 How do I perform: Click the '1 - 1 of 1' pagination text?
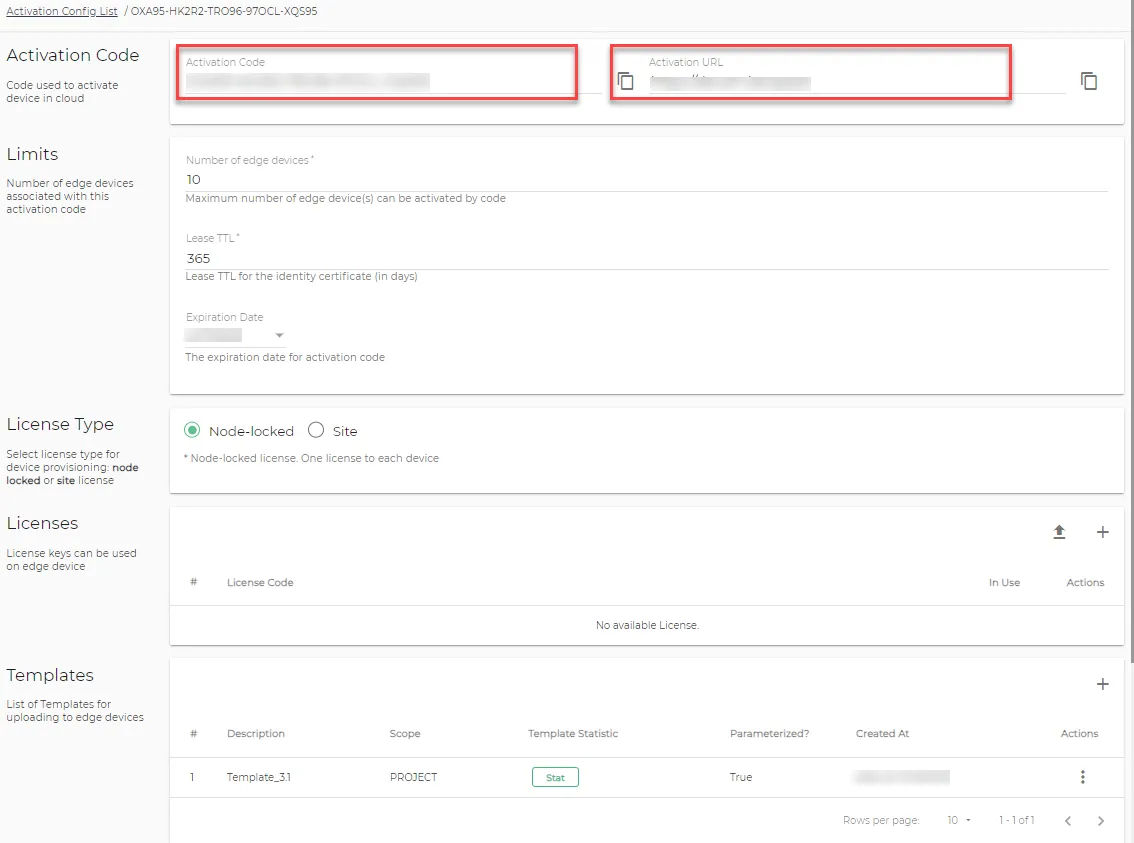[1016, 820]
